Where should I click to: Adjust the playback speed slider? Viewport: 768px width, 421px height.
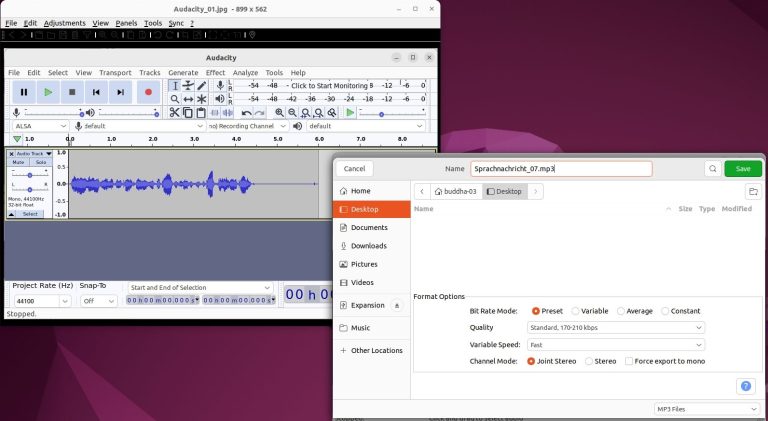(x=392, y=114)
